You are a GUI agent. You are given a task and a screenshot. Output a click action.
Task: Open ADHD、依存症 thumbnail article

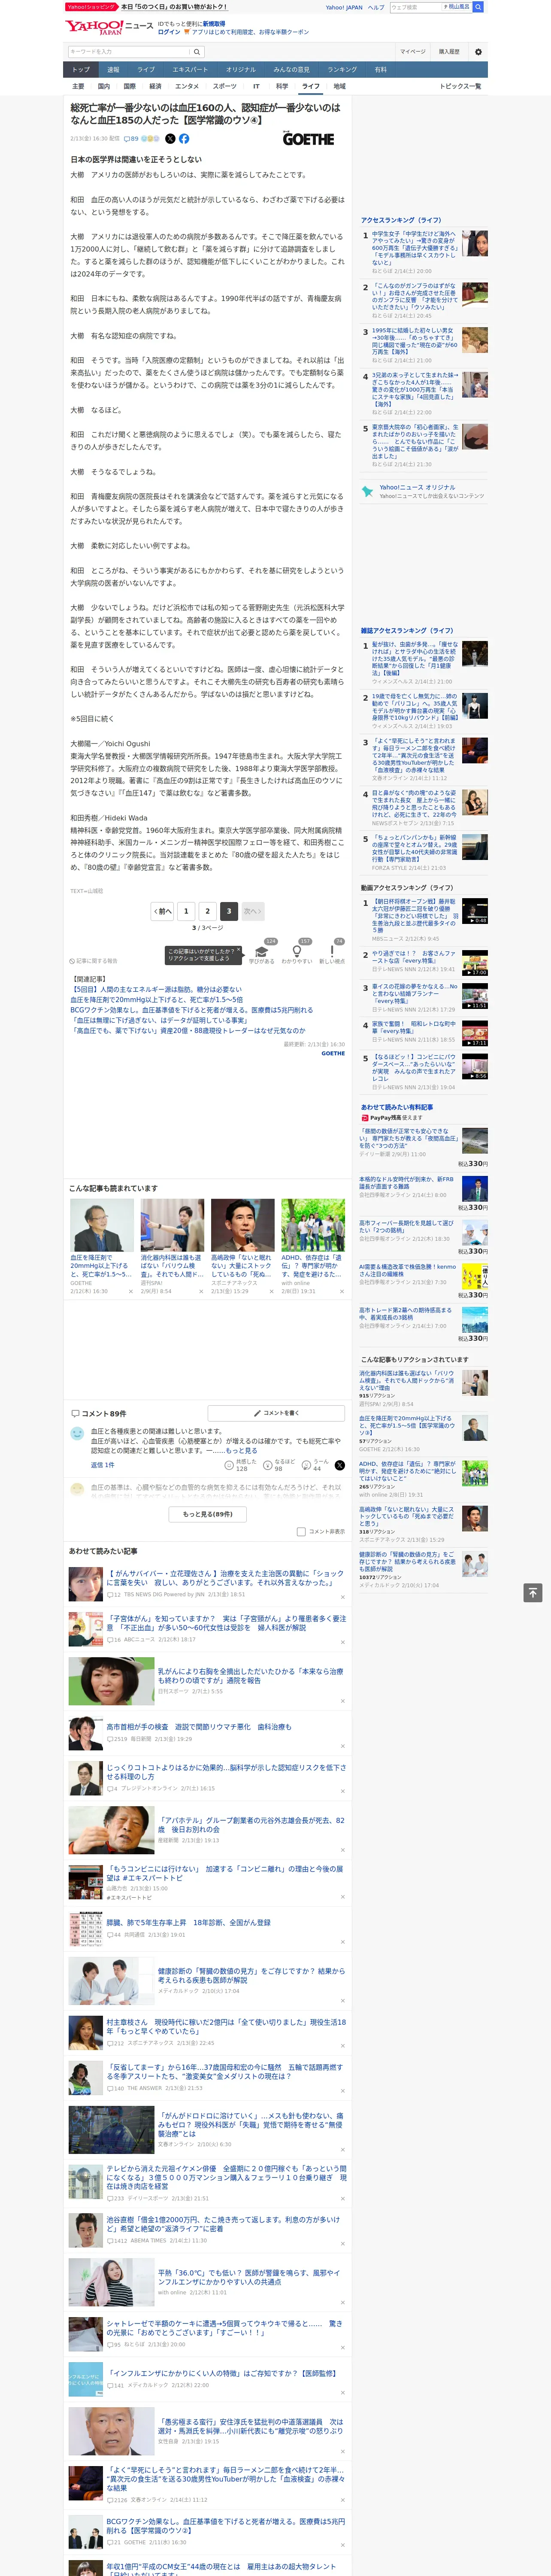click(313, 1225)
